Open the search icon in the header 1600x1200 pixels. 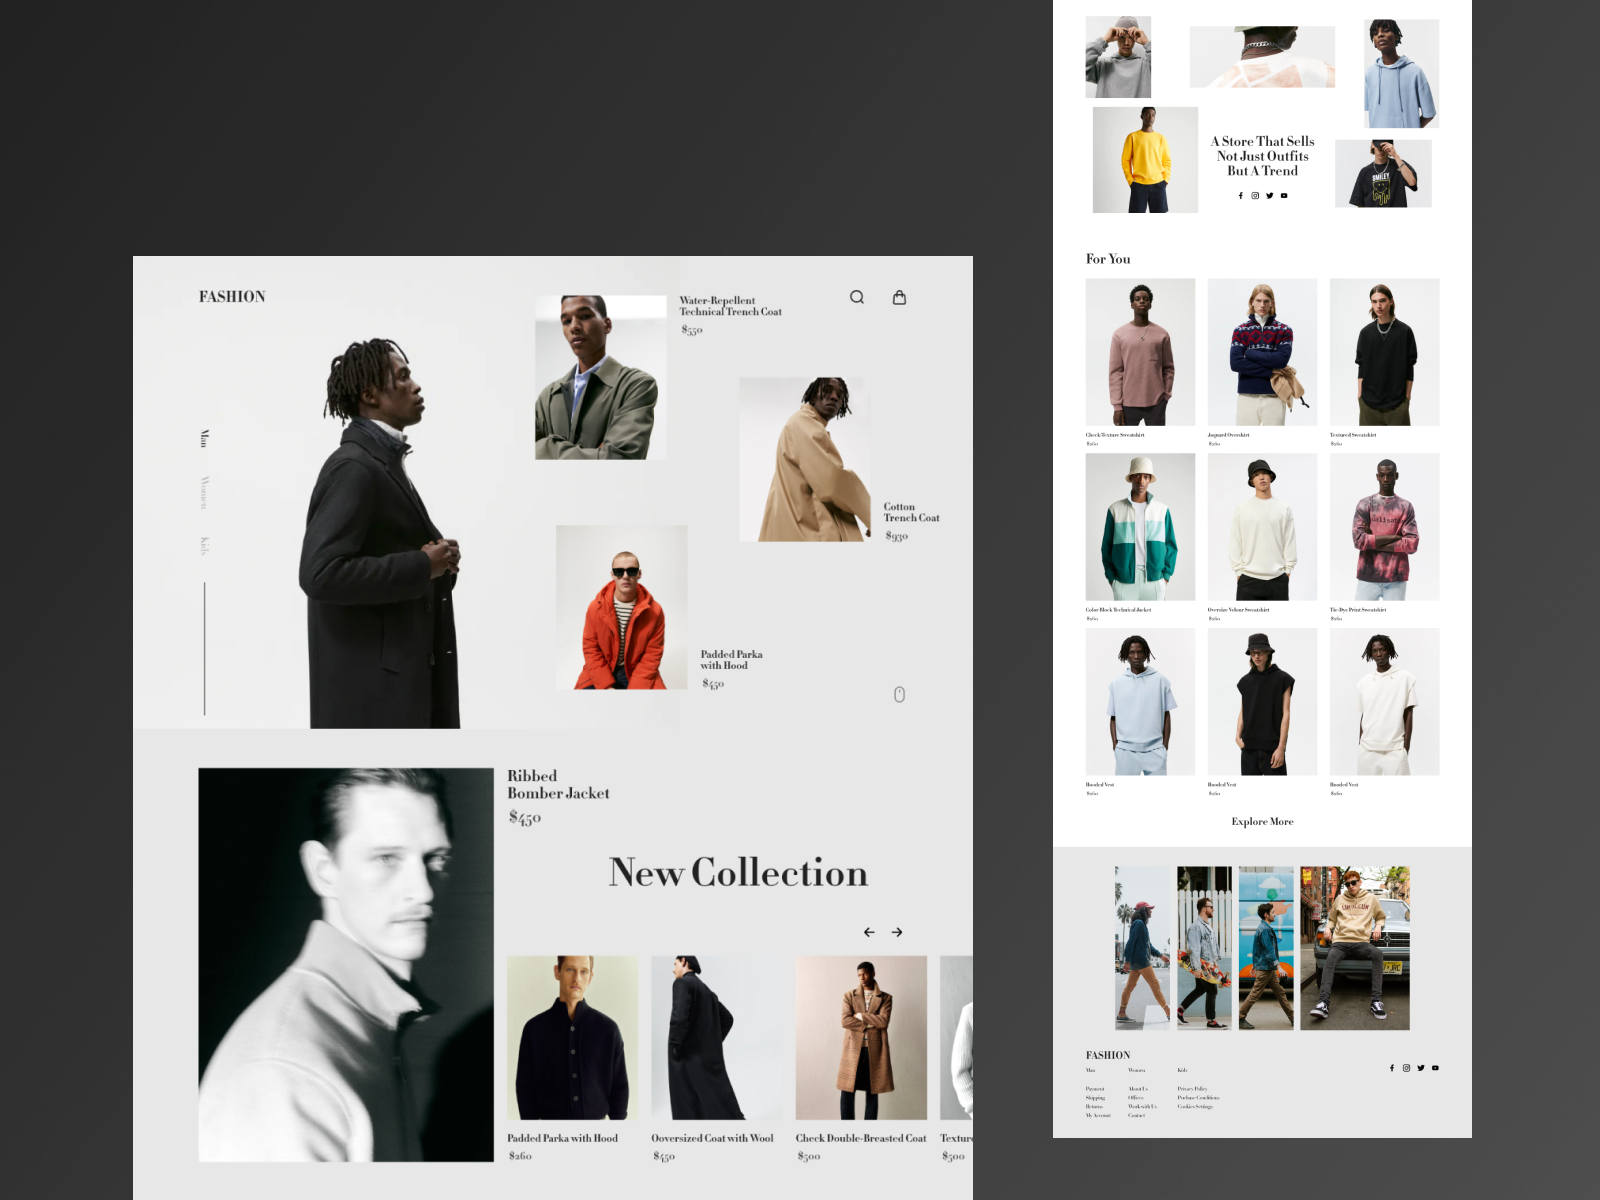(x=857, y=297)
